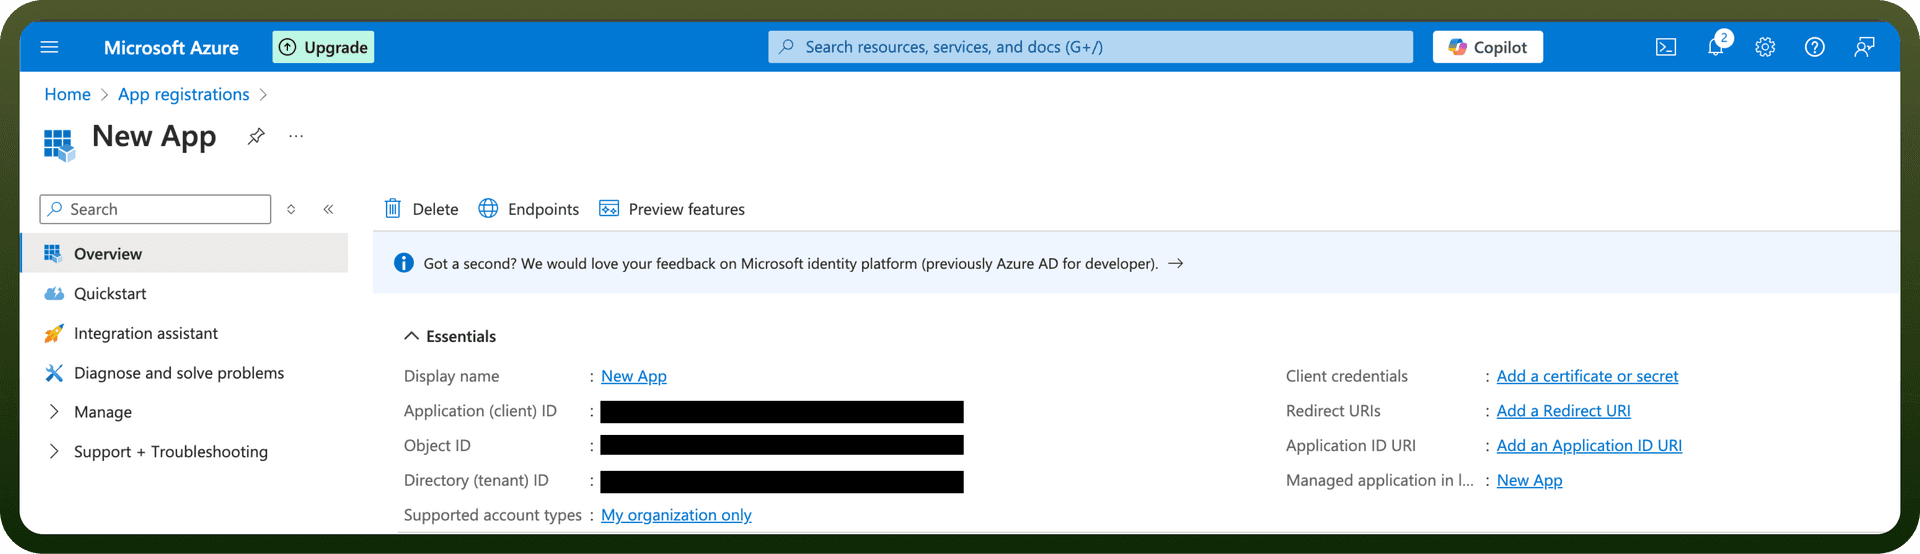Image resolution: width=1920 pixels, height=554 pixels.
Task: Select Overview in the sidebar
Action: tap(184, 253)
